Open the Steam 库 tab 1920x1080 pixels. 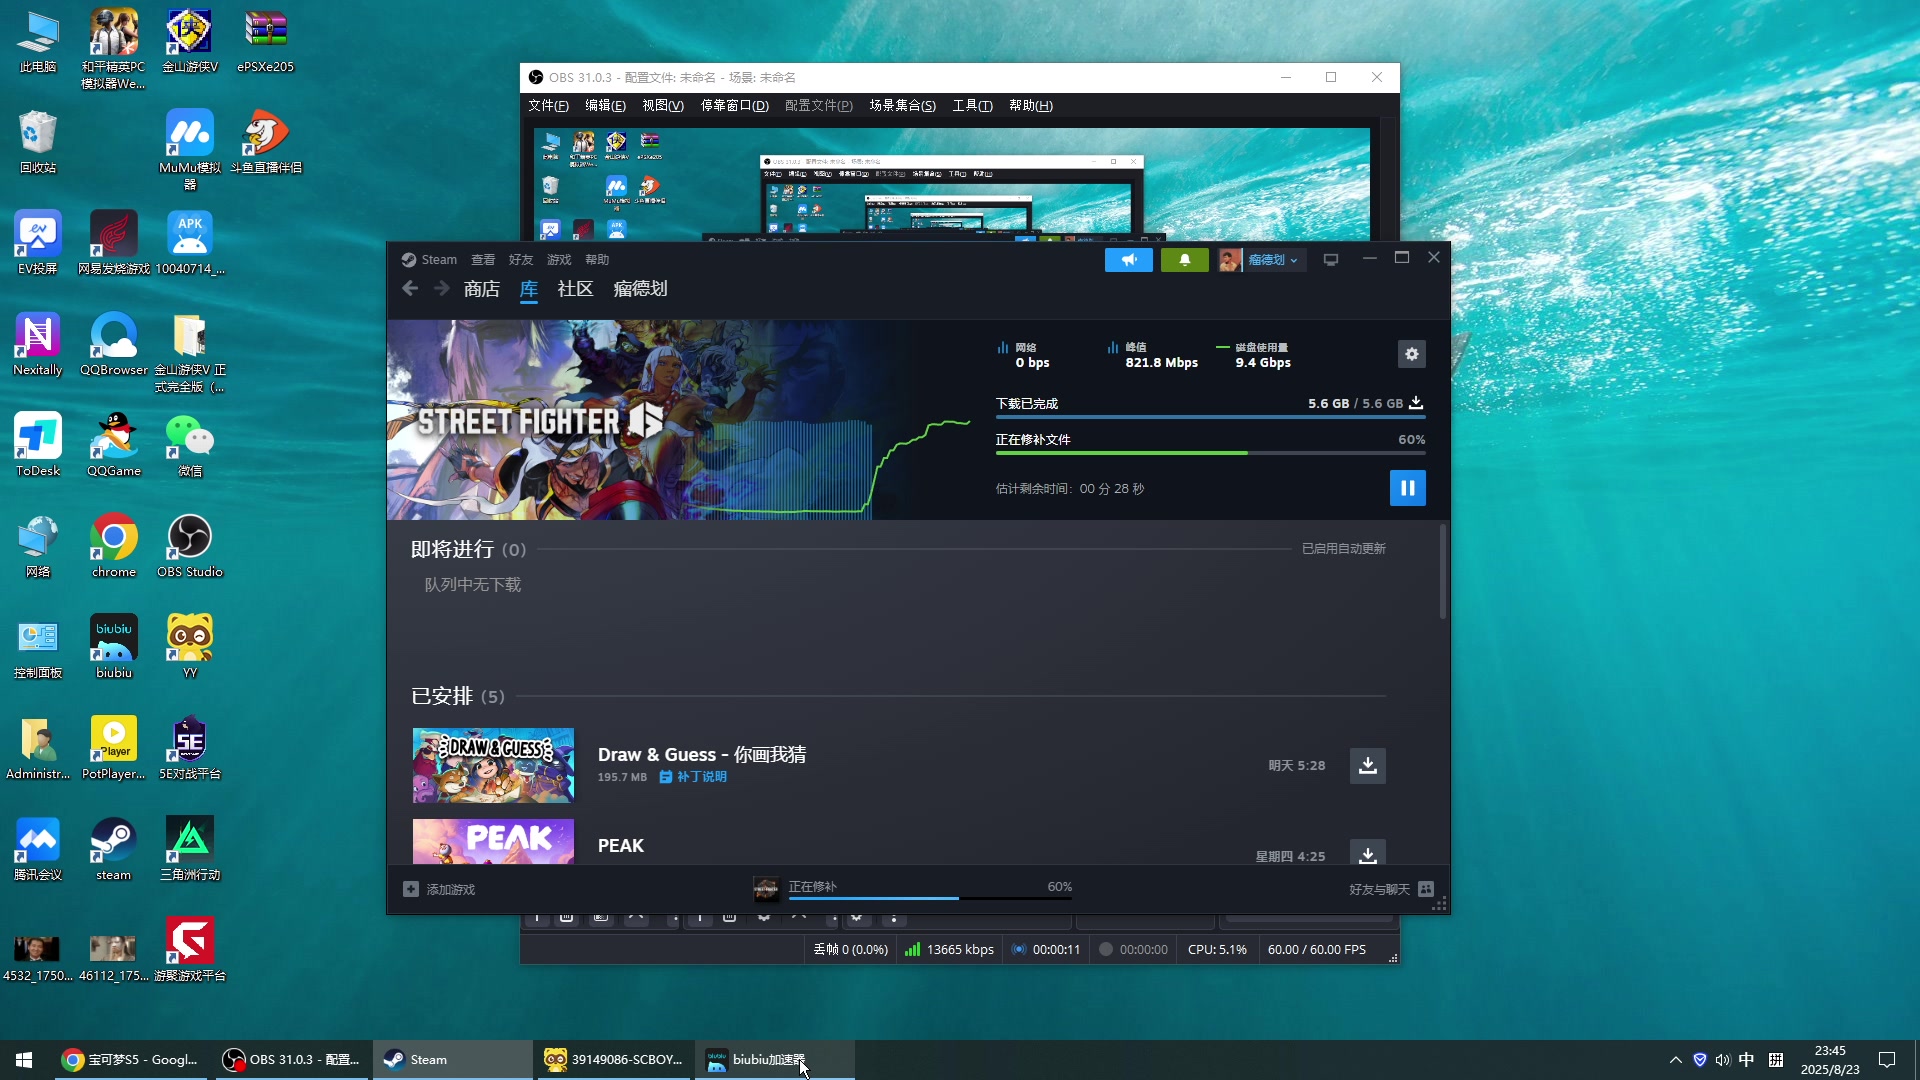(529, 289)
